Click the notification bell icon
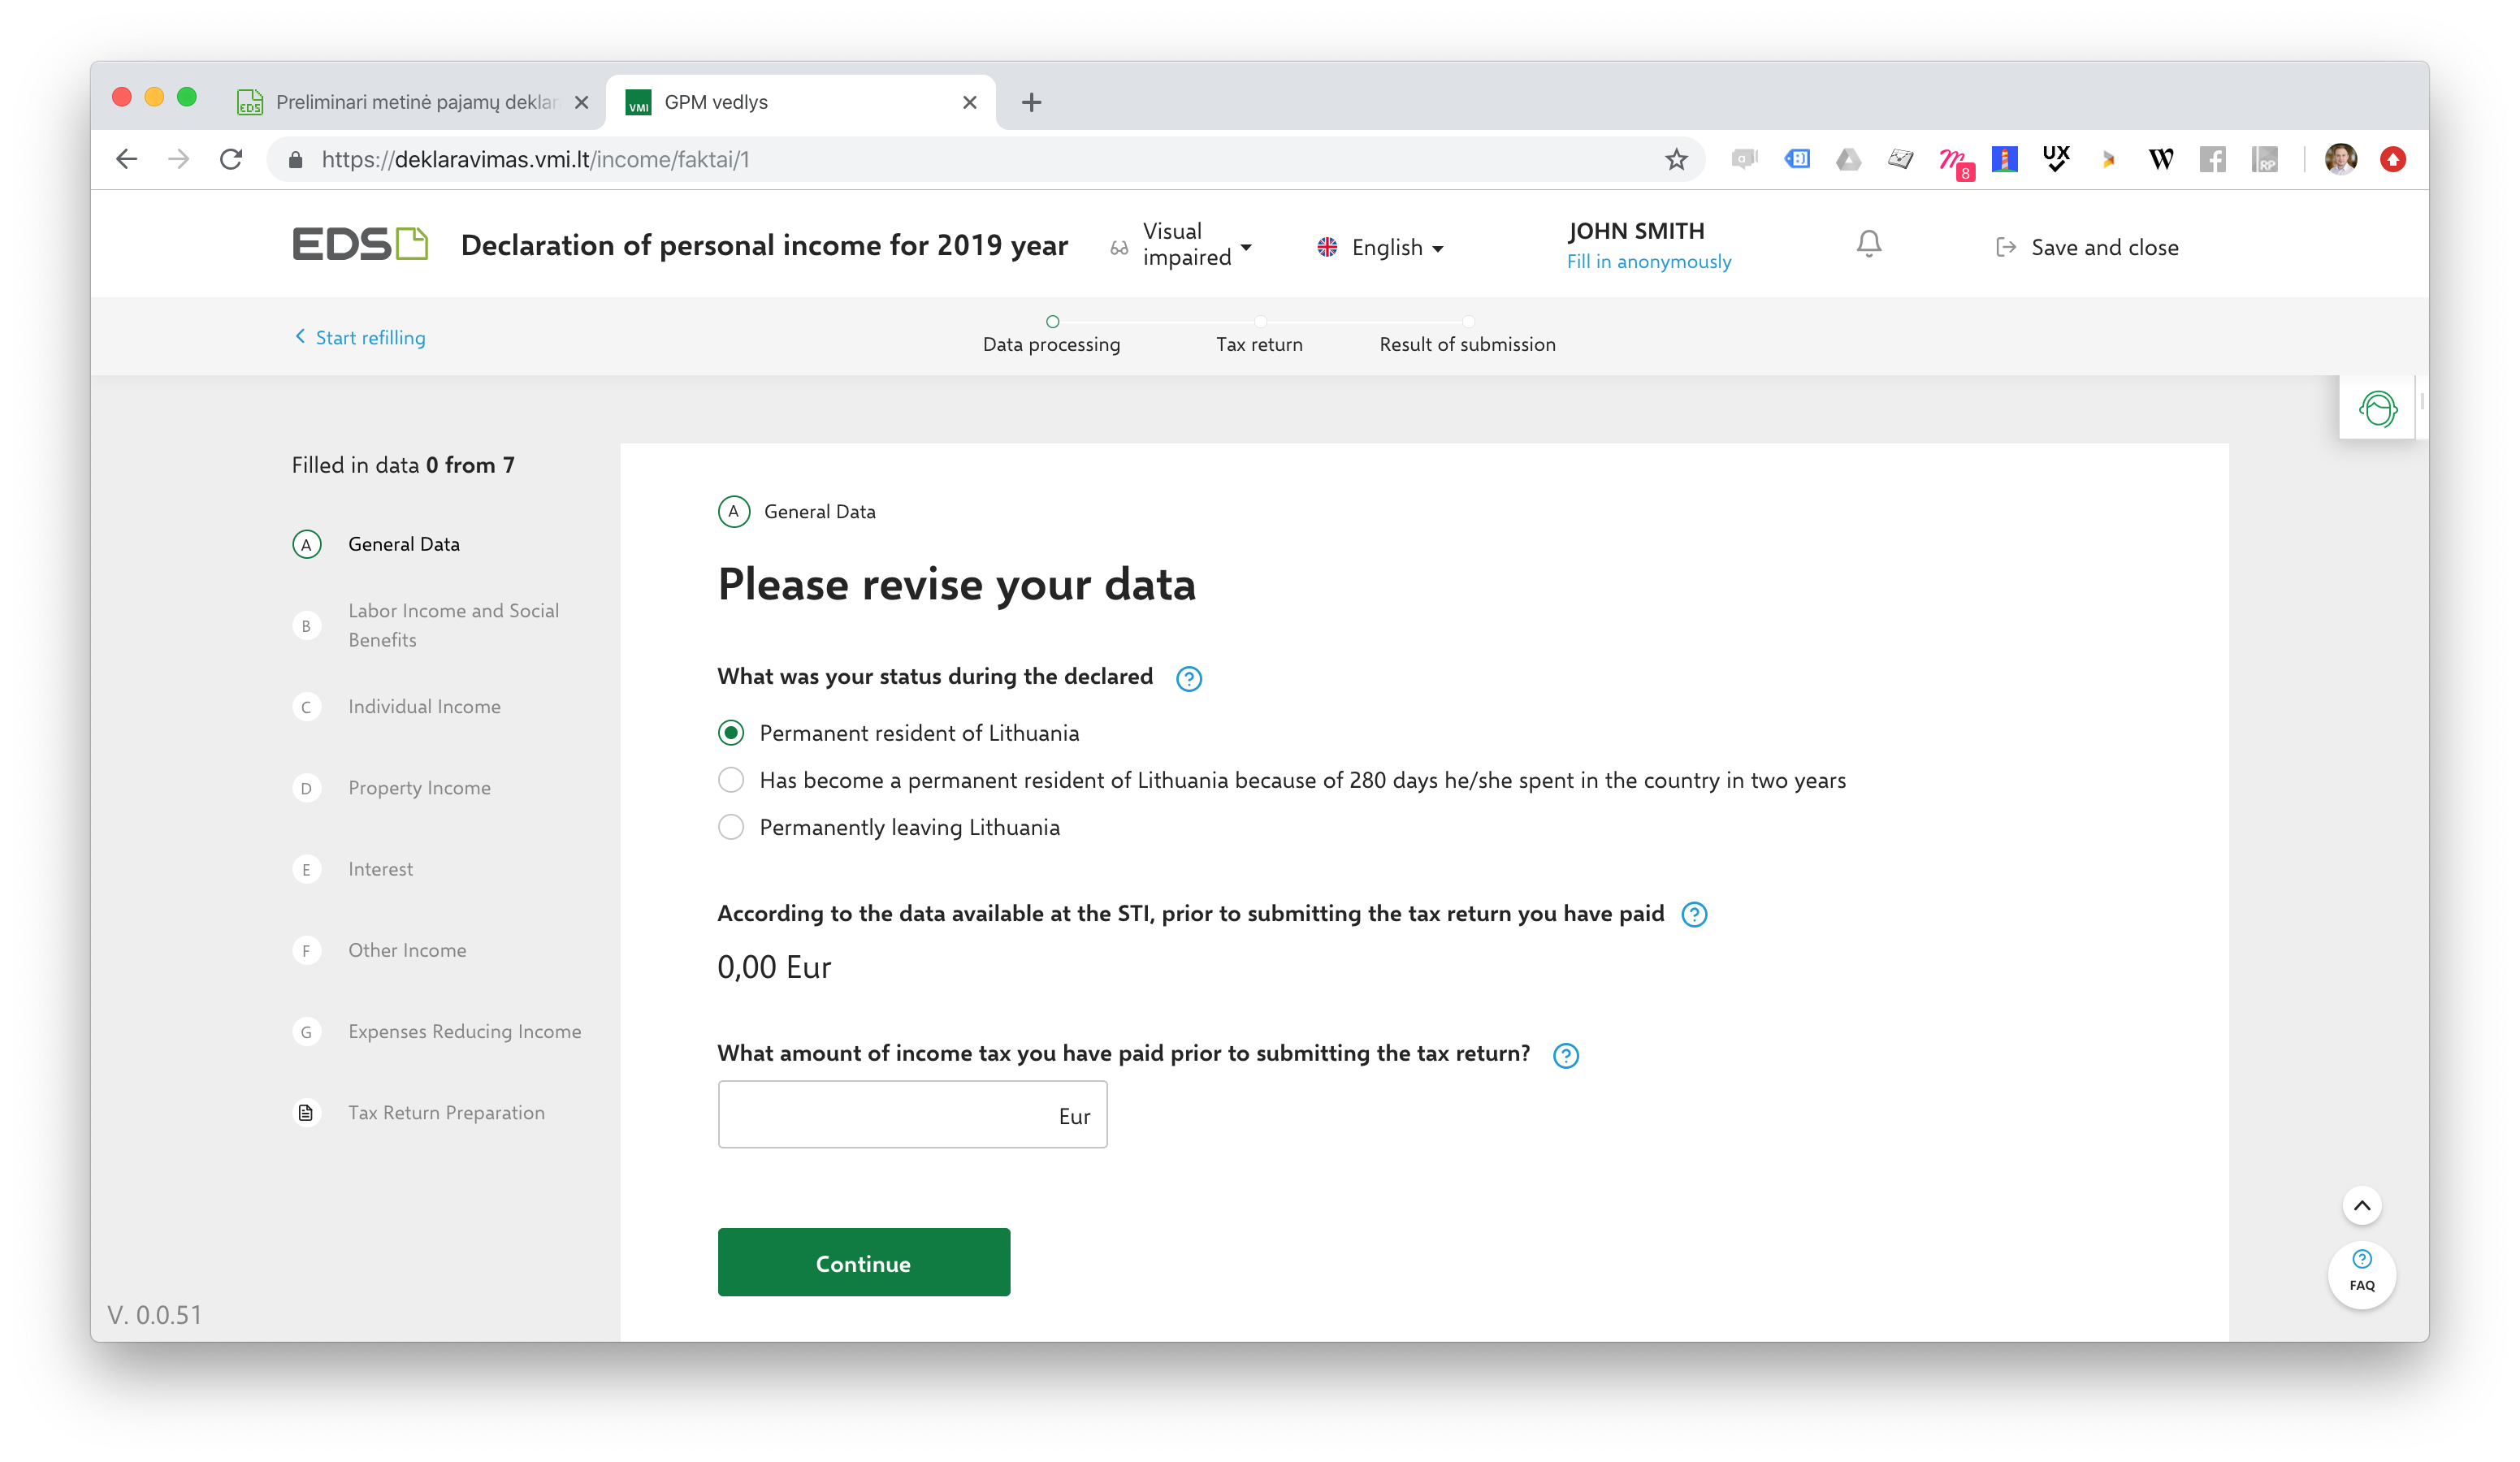 [1868, 244]
